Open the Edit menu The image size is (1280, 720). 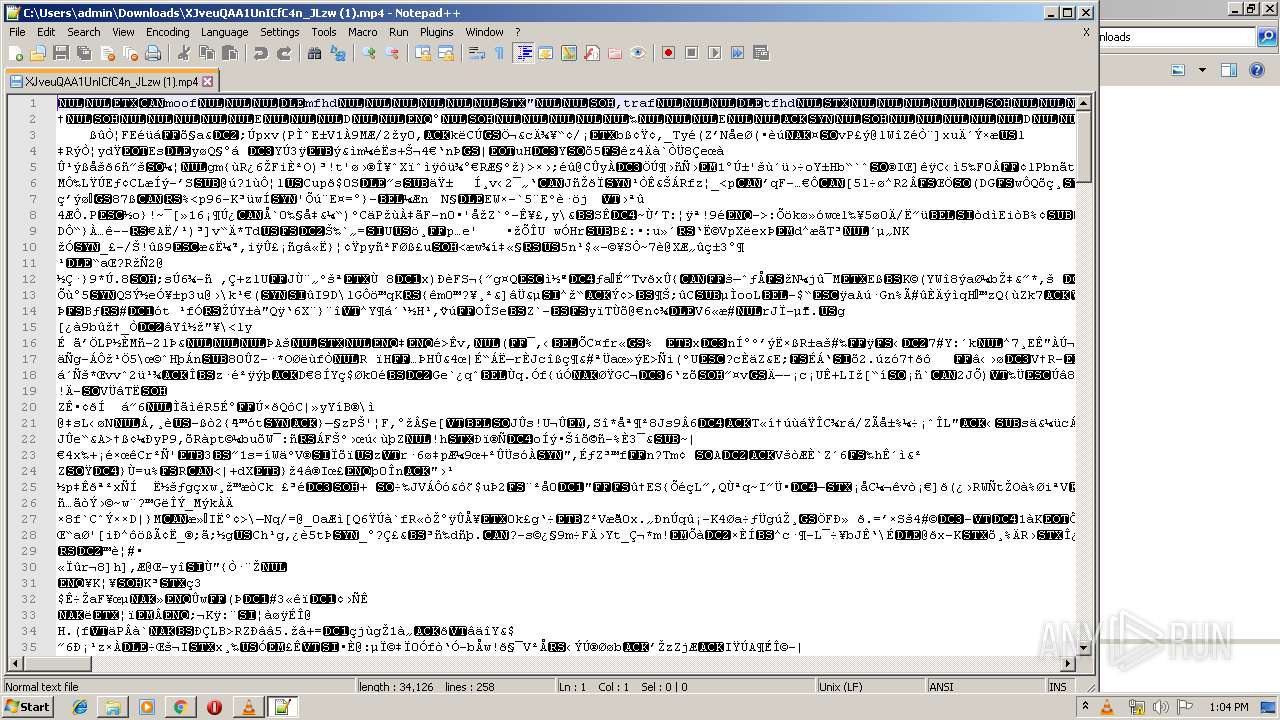[x=46, y=32]
